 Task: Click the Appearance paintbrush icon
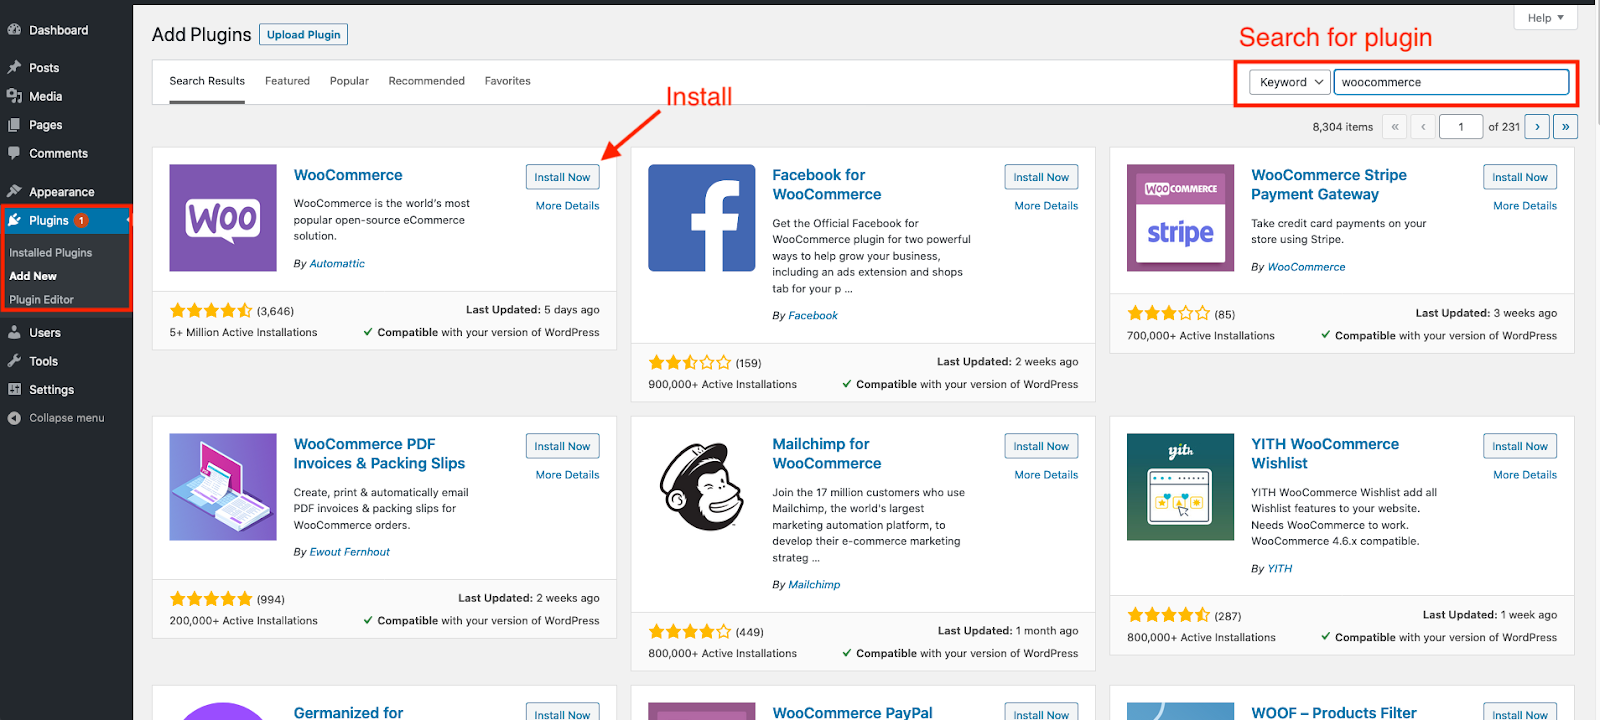(14, 191)
